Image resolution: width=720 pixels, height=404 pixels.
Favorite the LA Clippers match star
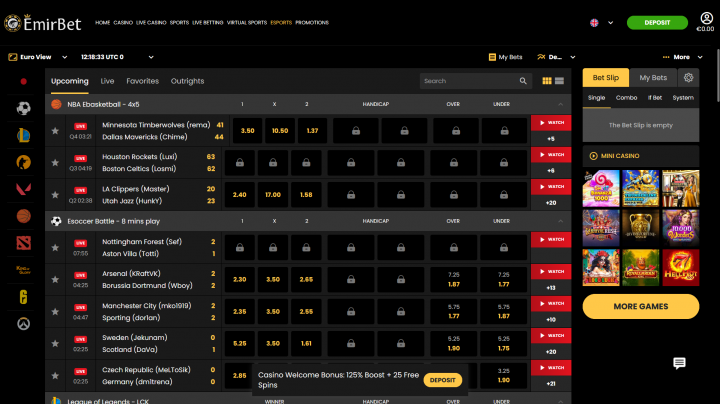tap(55, 195)
